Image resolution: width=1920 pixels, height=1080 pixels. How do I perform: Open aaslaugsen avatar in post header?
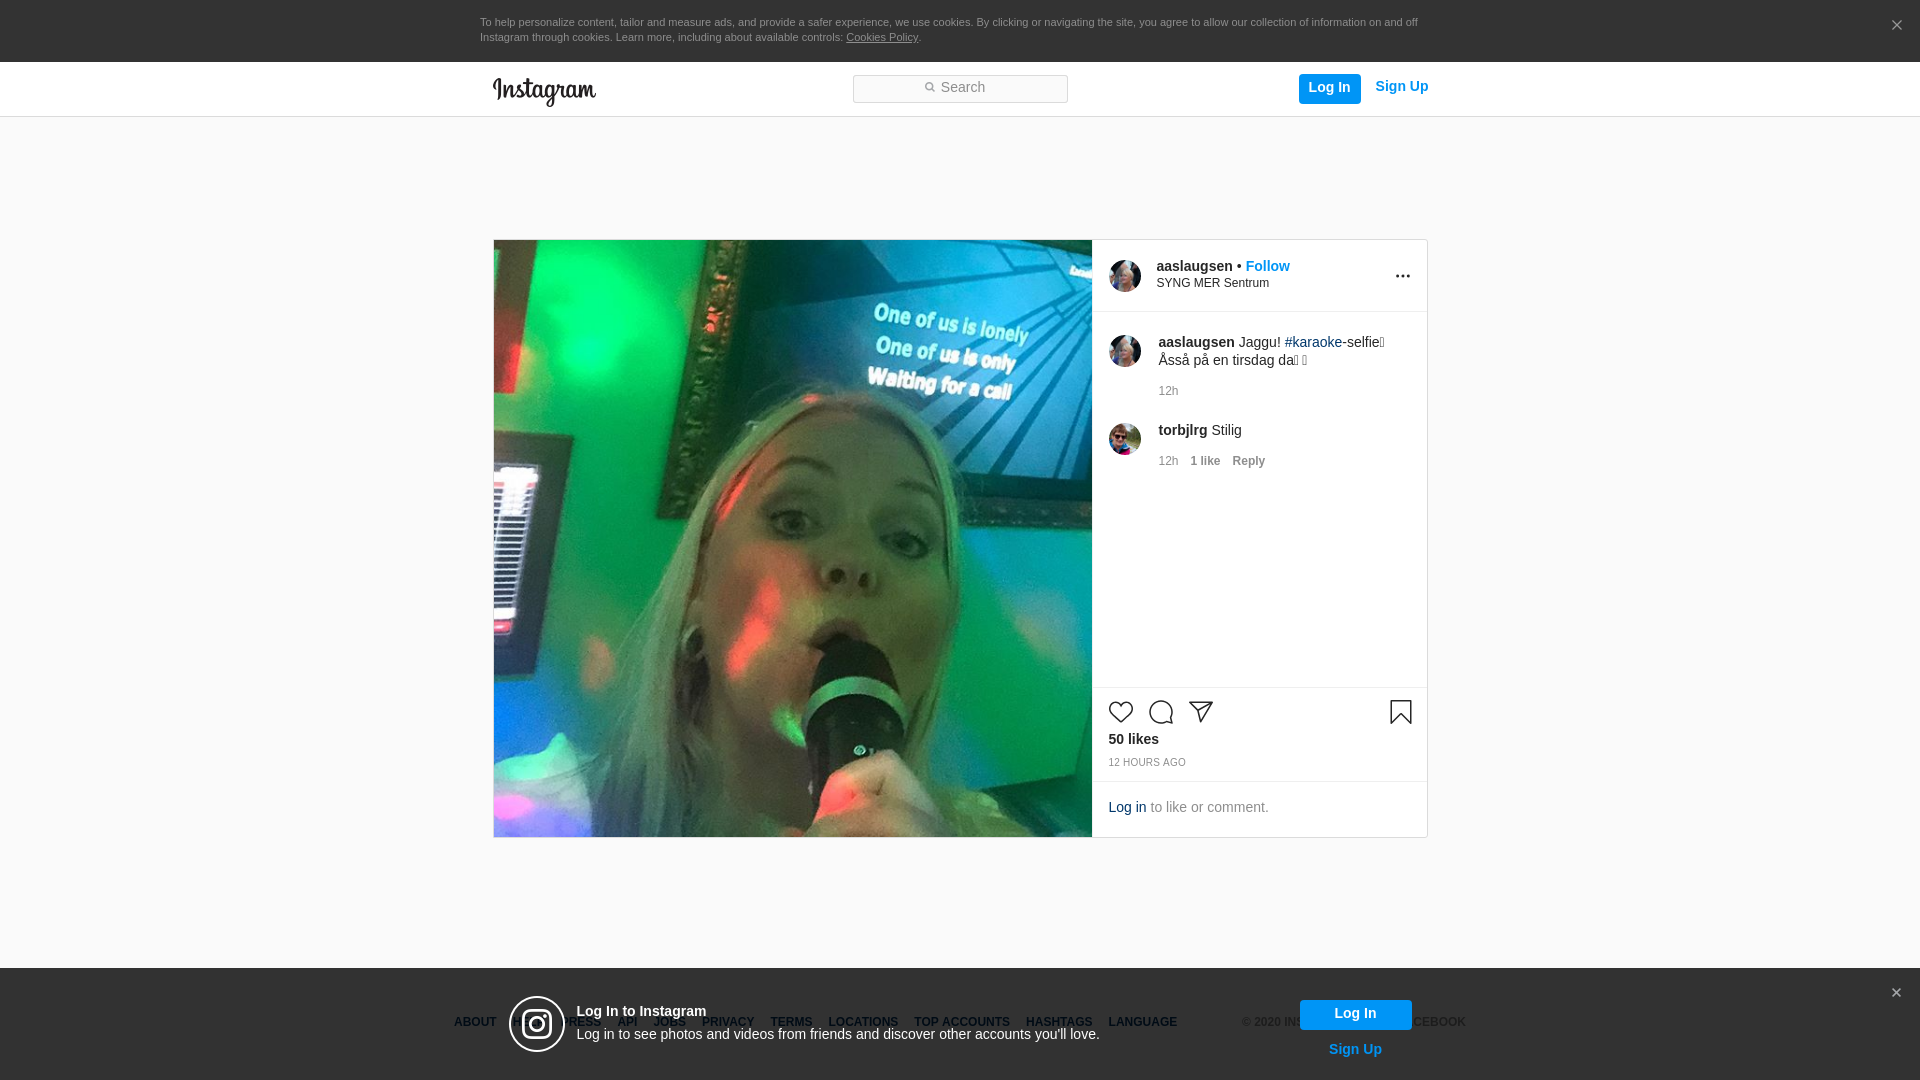(1125, 276)
